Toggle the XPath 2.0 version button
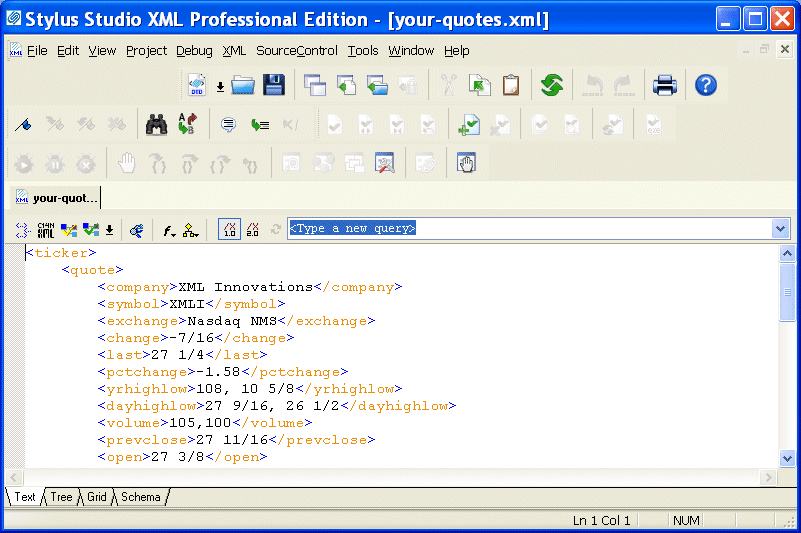The width and height of the screenshot is (801, 533). 252,229
